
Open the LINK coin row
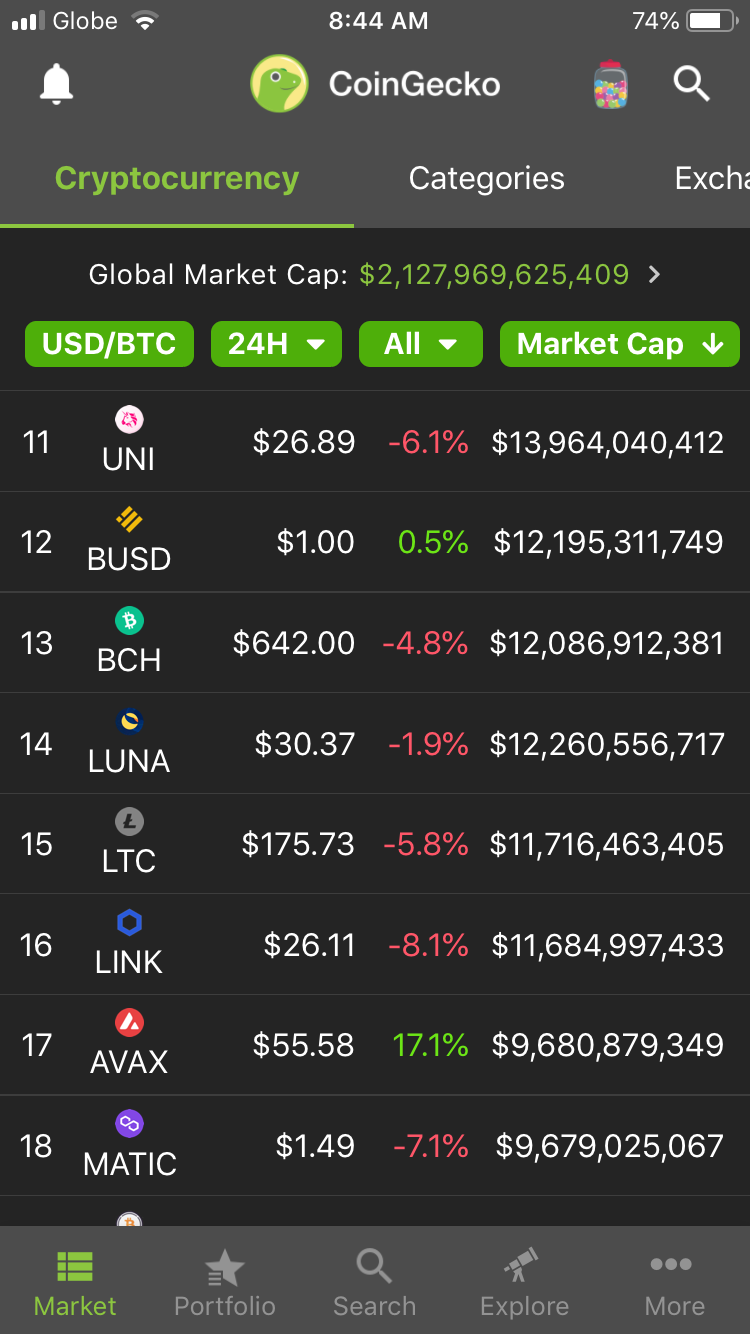point(375,944)
